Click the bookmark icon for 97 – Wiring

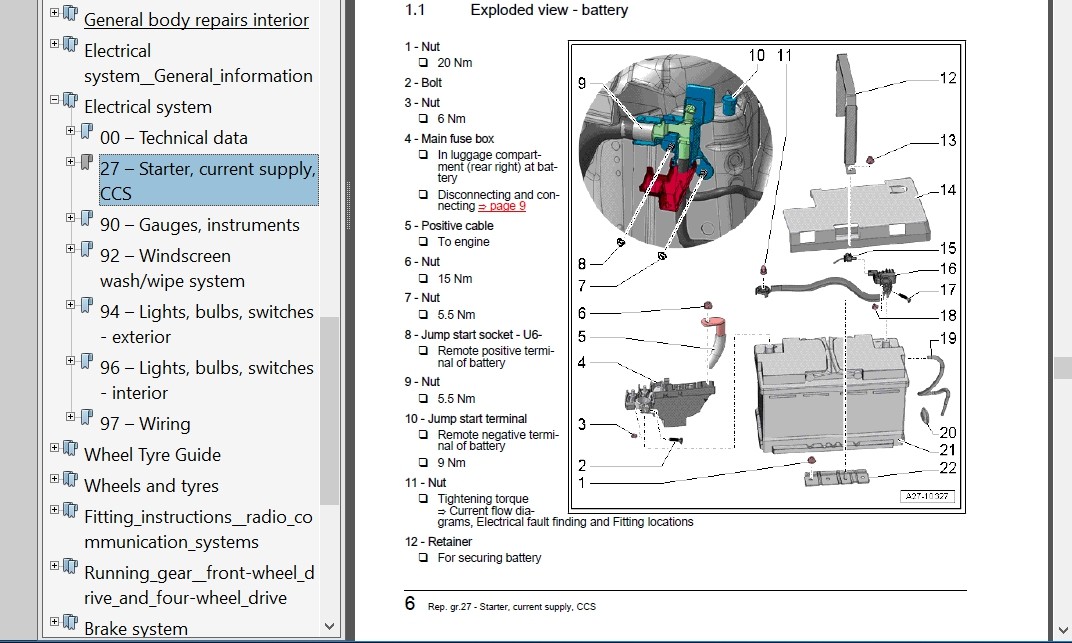click(87, 418)
